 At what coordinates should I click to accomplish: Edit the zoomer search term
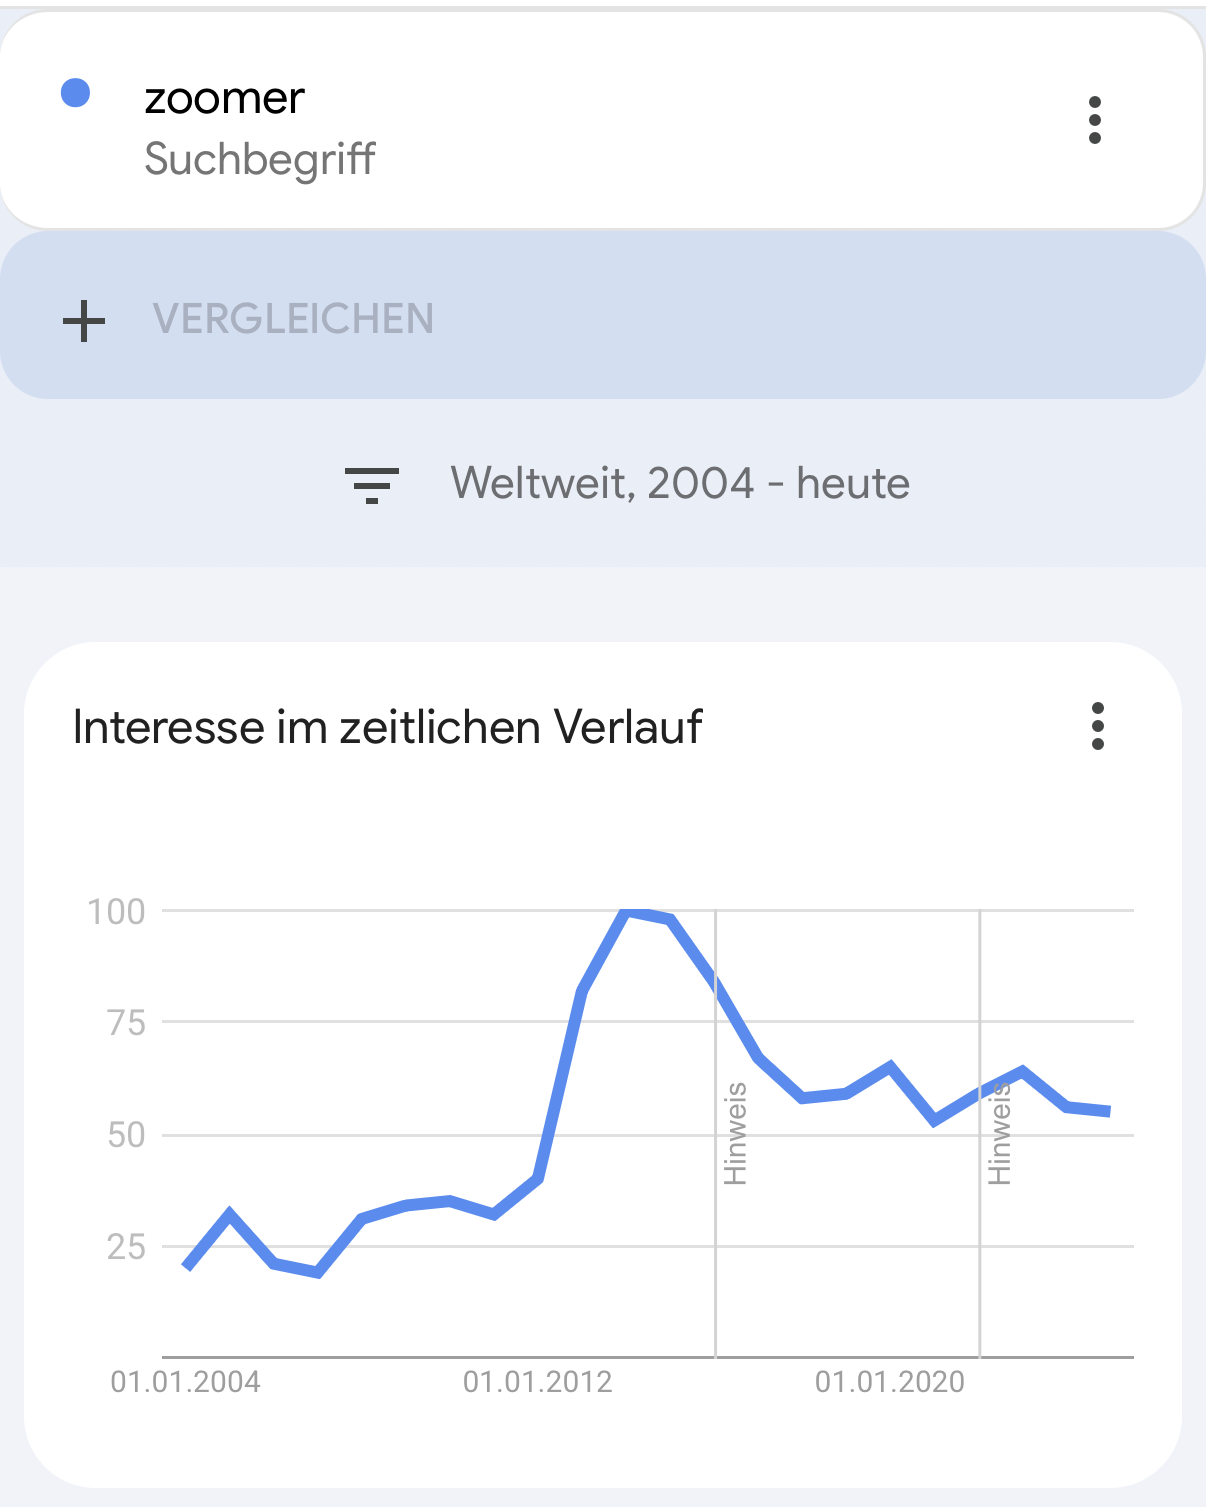point(224,98)
